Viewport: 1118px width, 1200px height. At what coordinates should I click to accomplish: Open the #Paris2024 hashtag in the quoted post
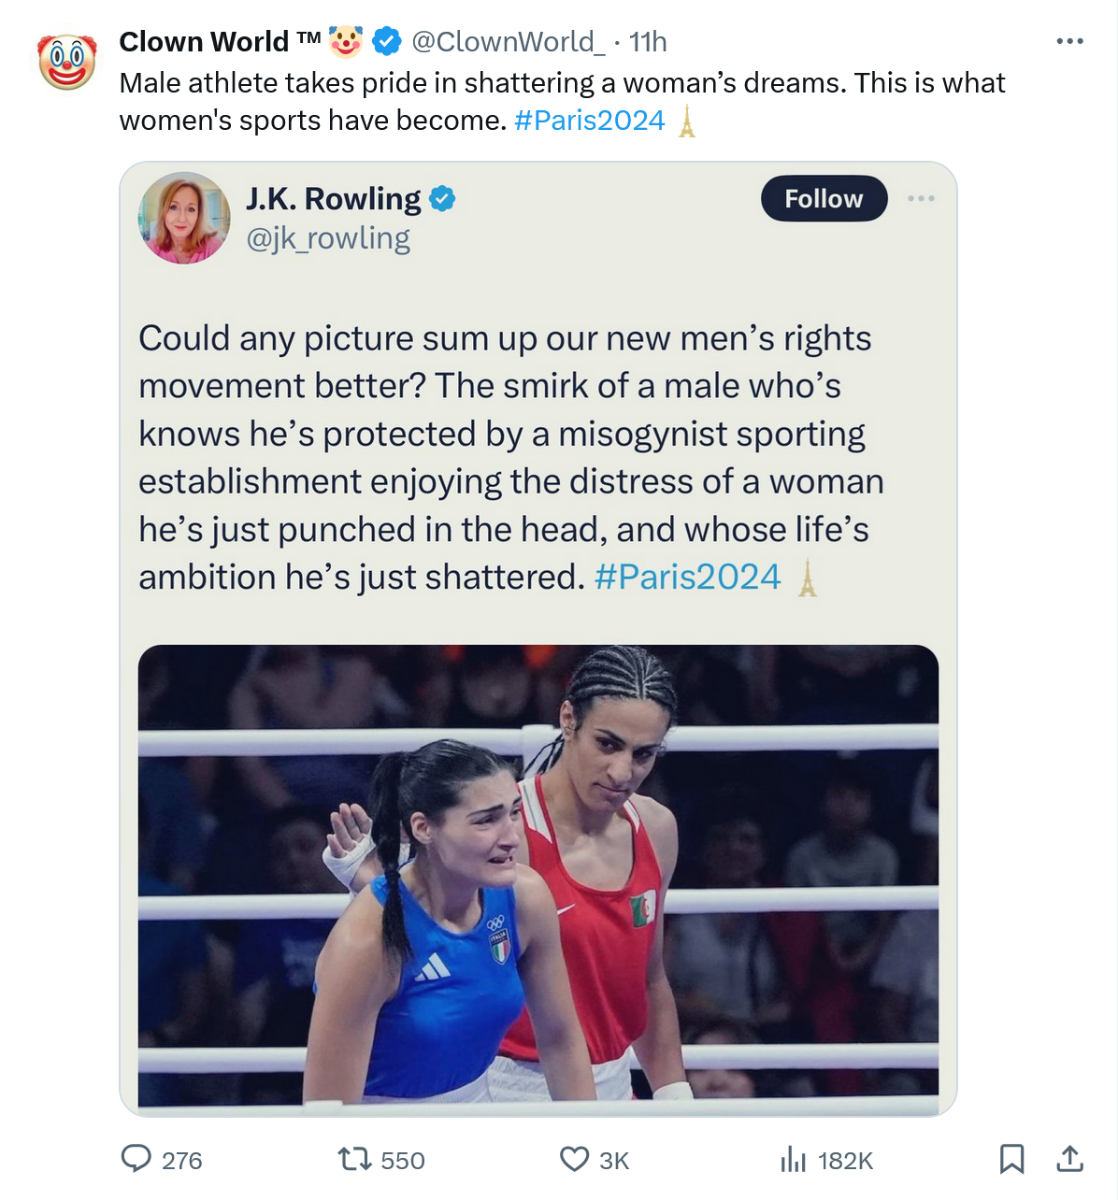click(x=687, y=577)
